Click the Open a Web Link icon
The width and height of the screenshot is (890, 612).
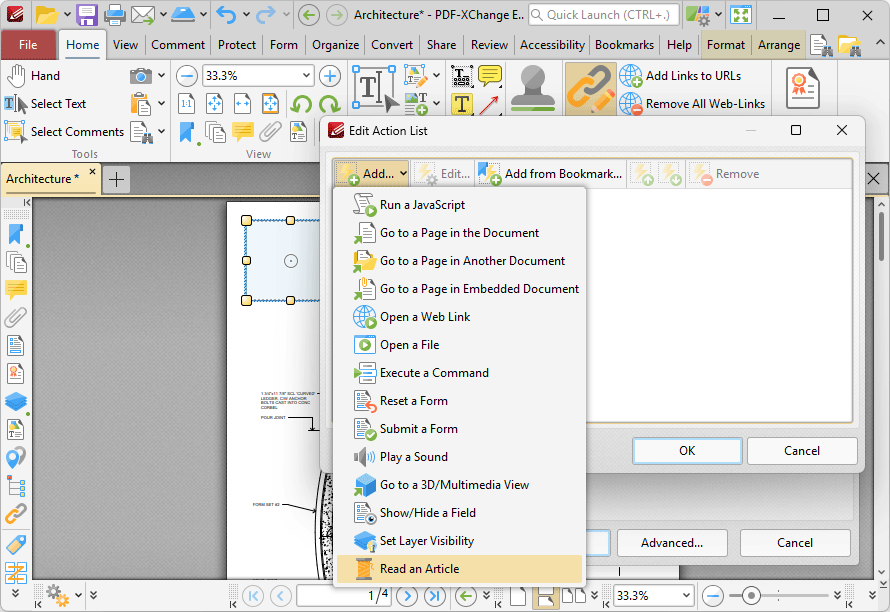coord(364,317)
